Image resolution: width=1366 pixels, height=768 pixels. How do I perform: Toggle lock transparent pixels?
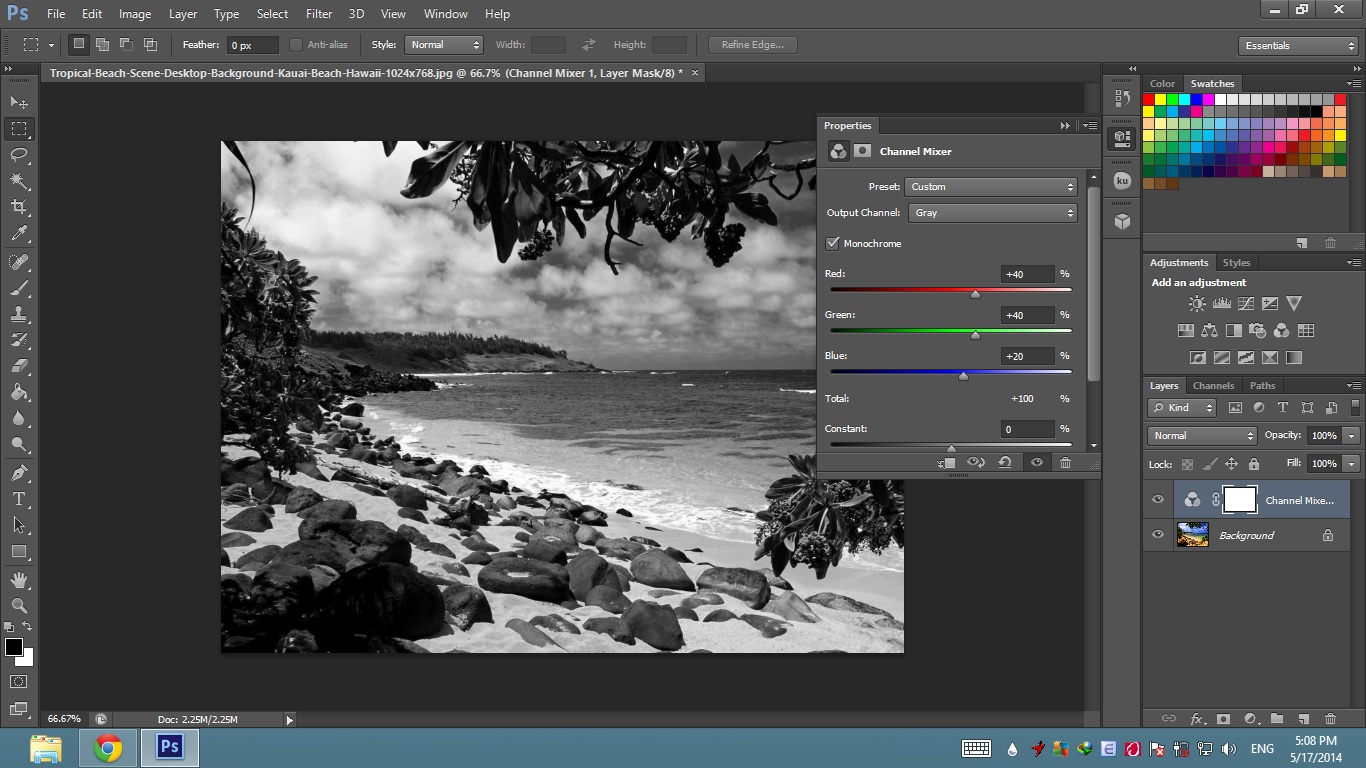(1187, 464)
